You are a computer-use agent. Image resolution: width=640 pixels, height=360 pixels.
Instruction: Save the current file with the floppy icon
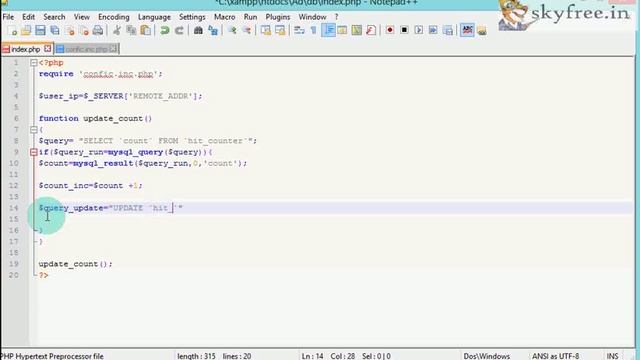click(40, 31)
